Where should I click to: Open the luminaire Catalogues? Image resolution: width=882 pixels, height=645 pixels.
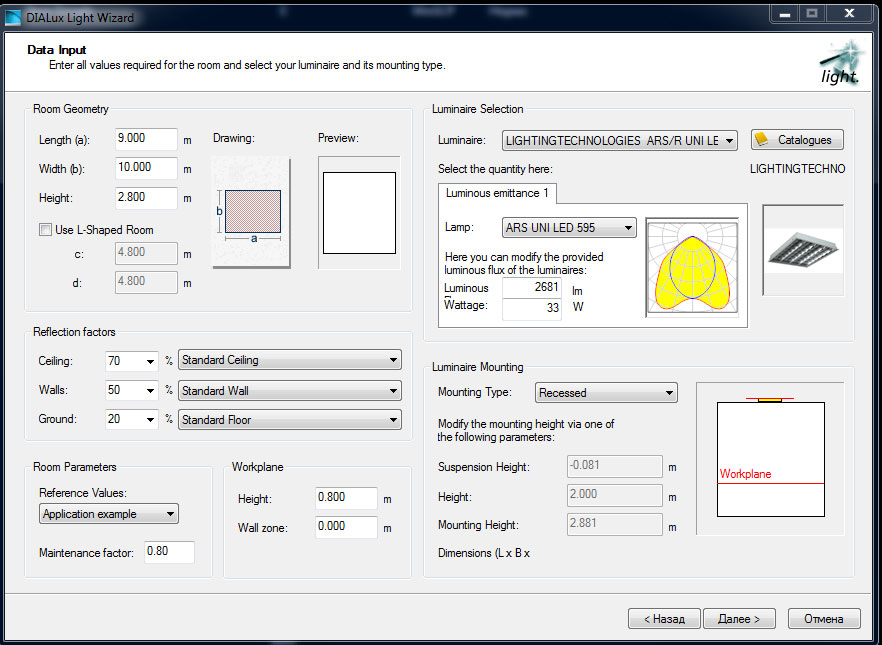click(x=797, y=140)
